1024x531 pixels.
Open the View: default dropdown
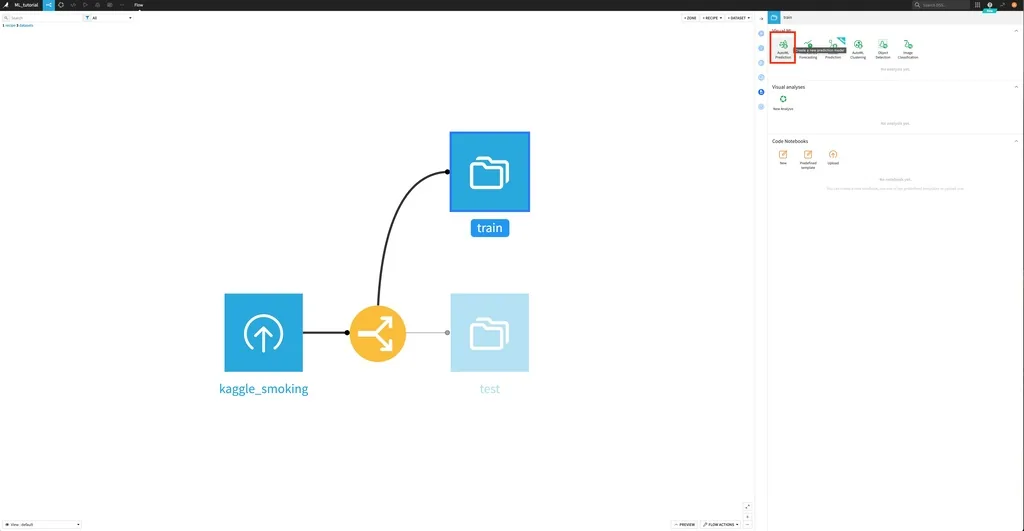pyautogui.click(x=42, y=524)
